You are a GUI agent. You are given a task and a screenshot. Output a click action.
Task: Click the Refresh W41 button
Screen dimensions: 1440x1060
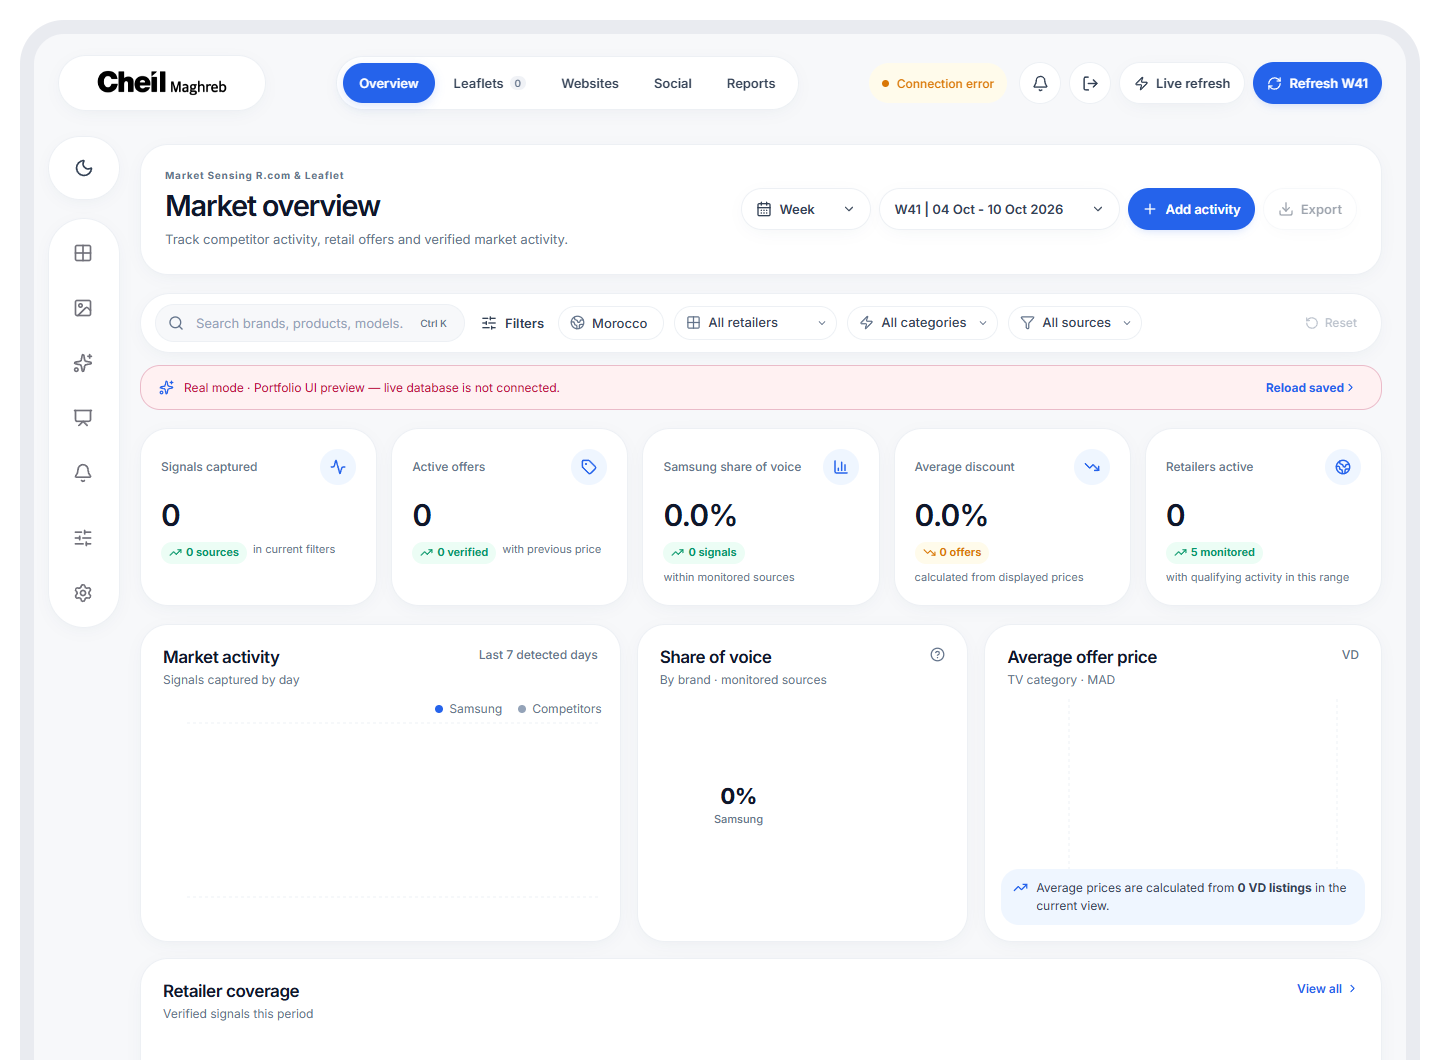(x=1317, y=83)
